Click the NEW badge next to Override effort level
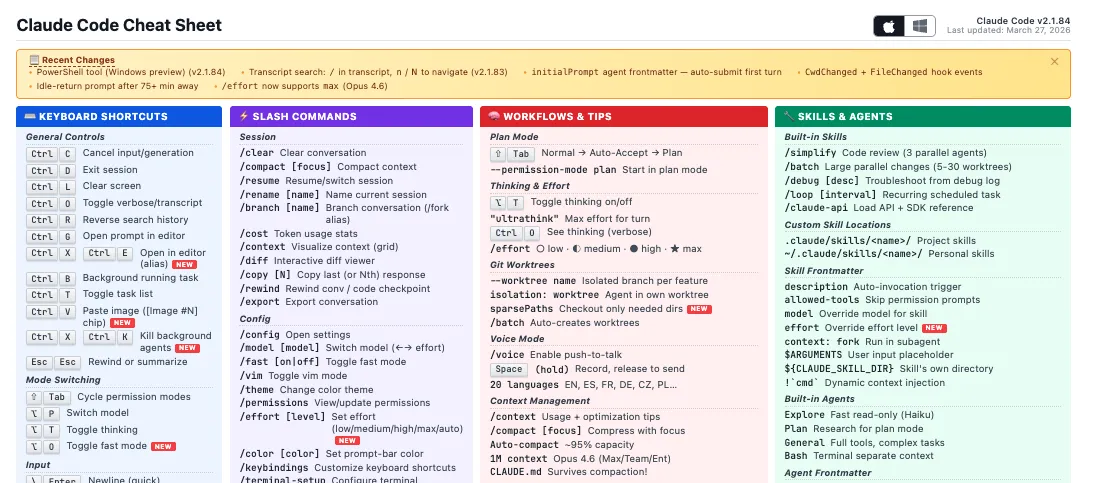Image resolution: width=1107 pixels, height=483 pixels. tap(934, 327)
